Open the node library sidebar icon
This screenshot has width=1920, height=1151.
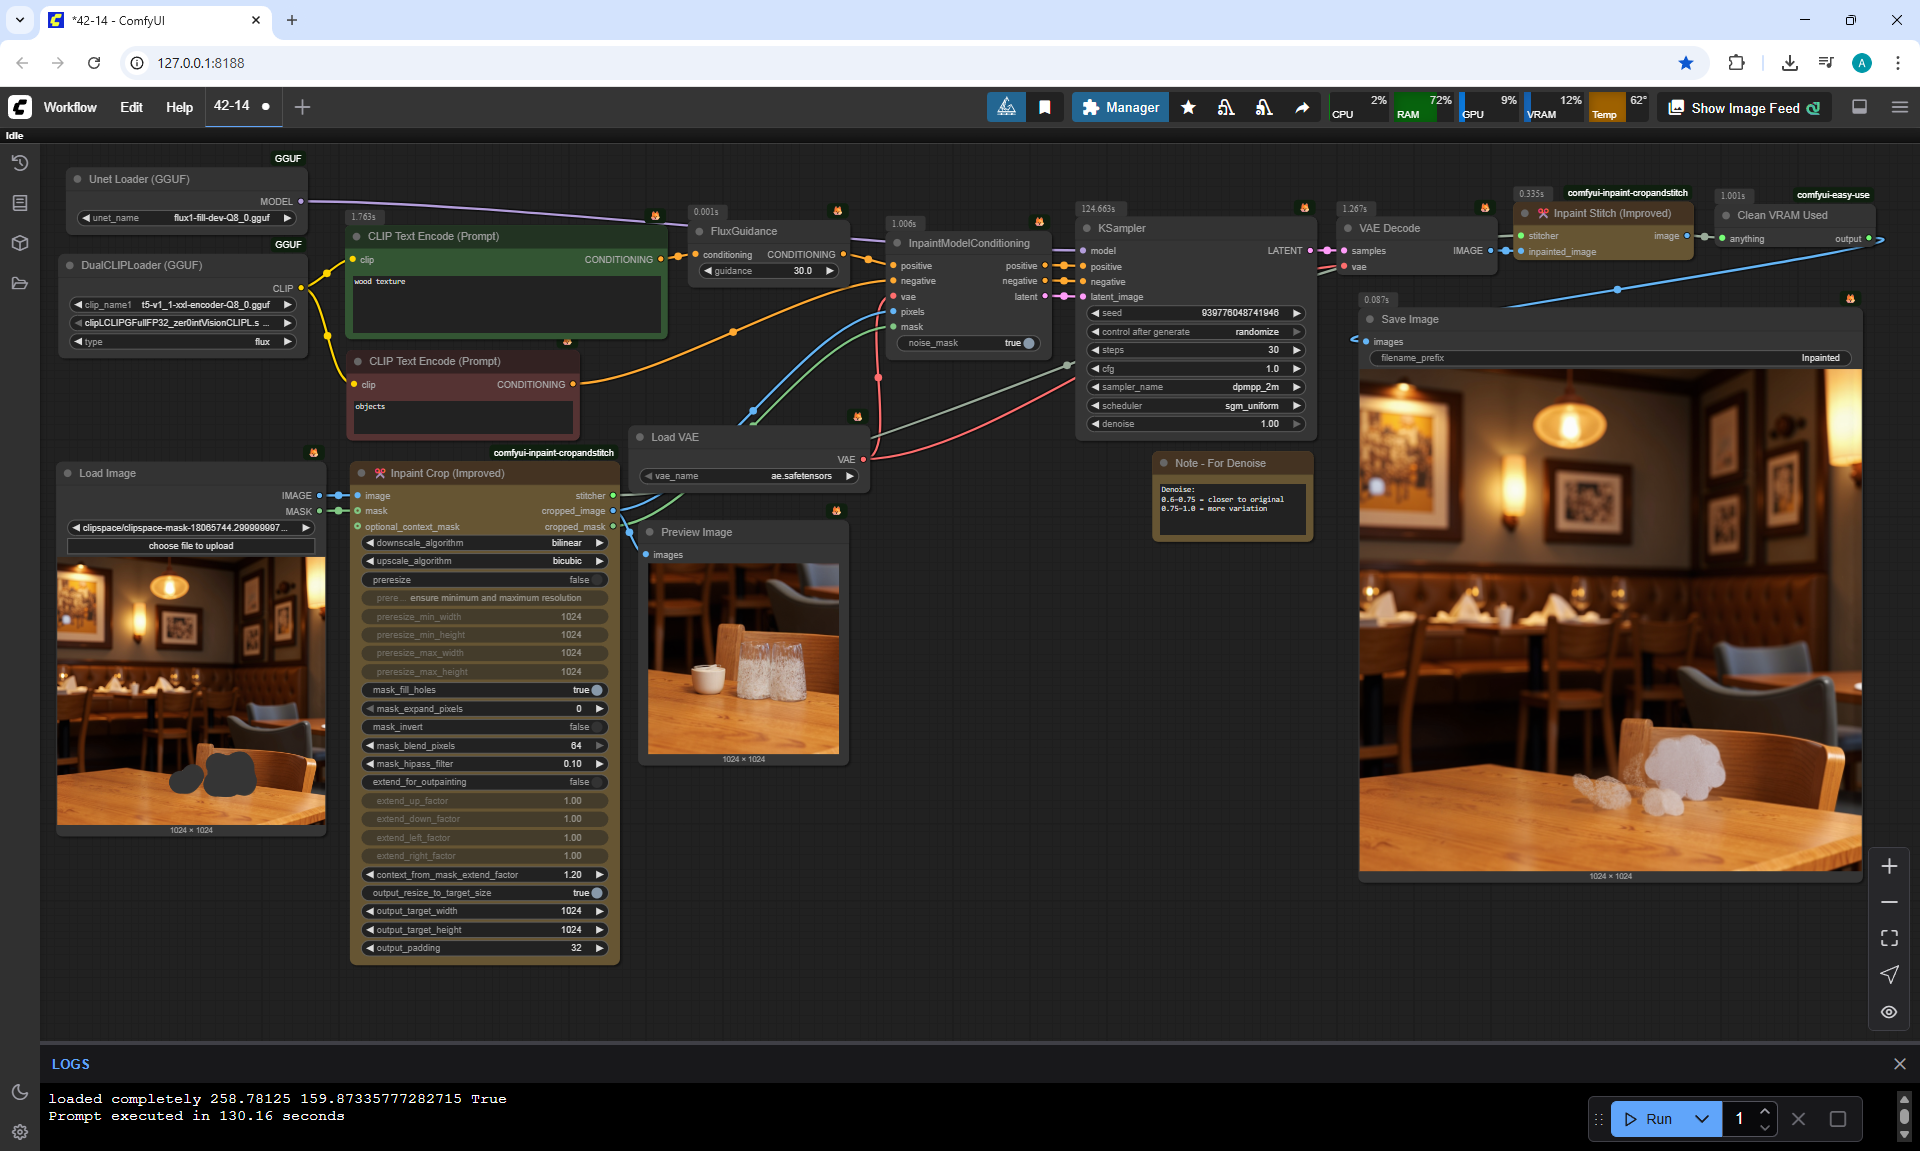pyautogui.click(x=19, y=203)
